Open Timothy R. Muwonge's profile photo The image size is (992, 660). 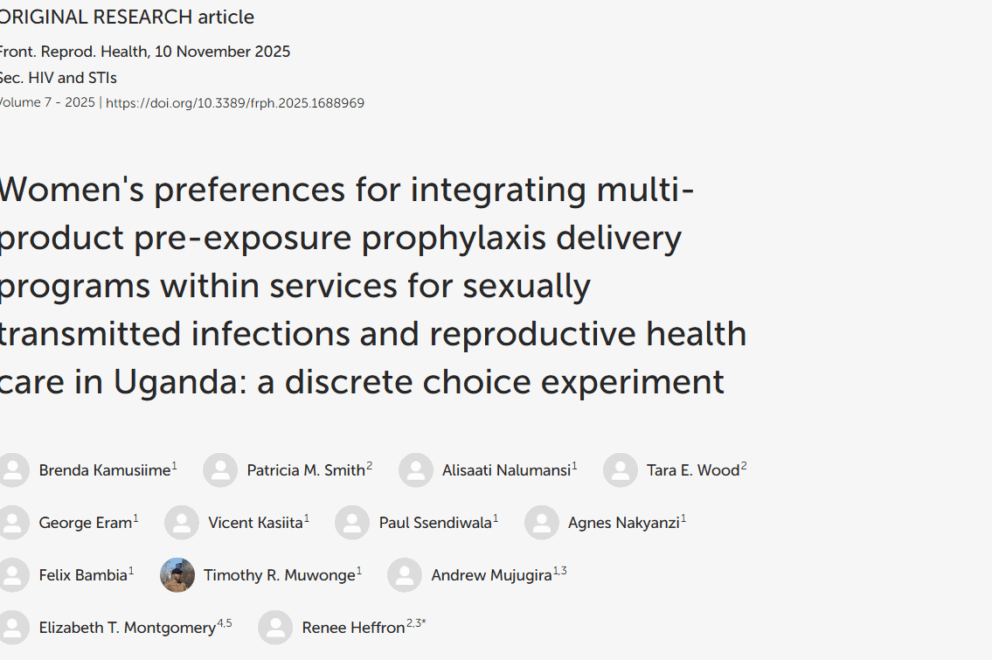(x=177, y=575)
